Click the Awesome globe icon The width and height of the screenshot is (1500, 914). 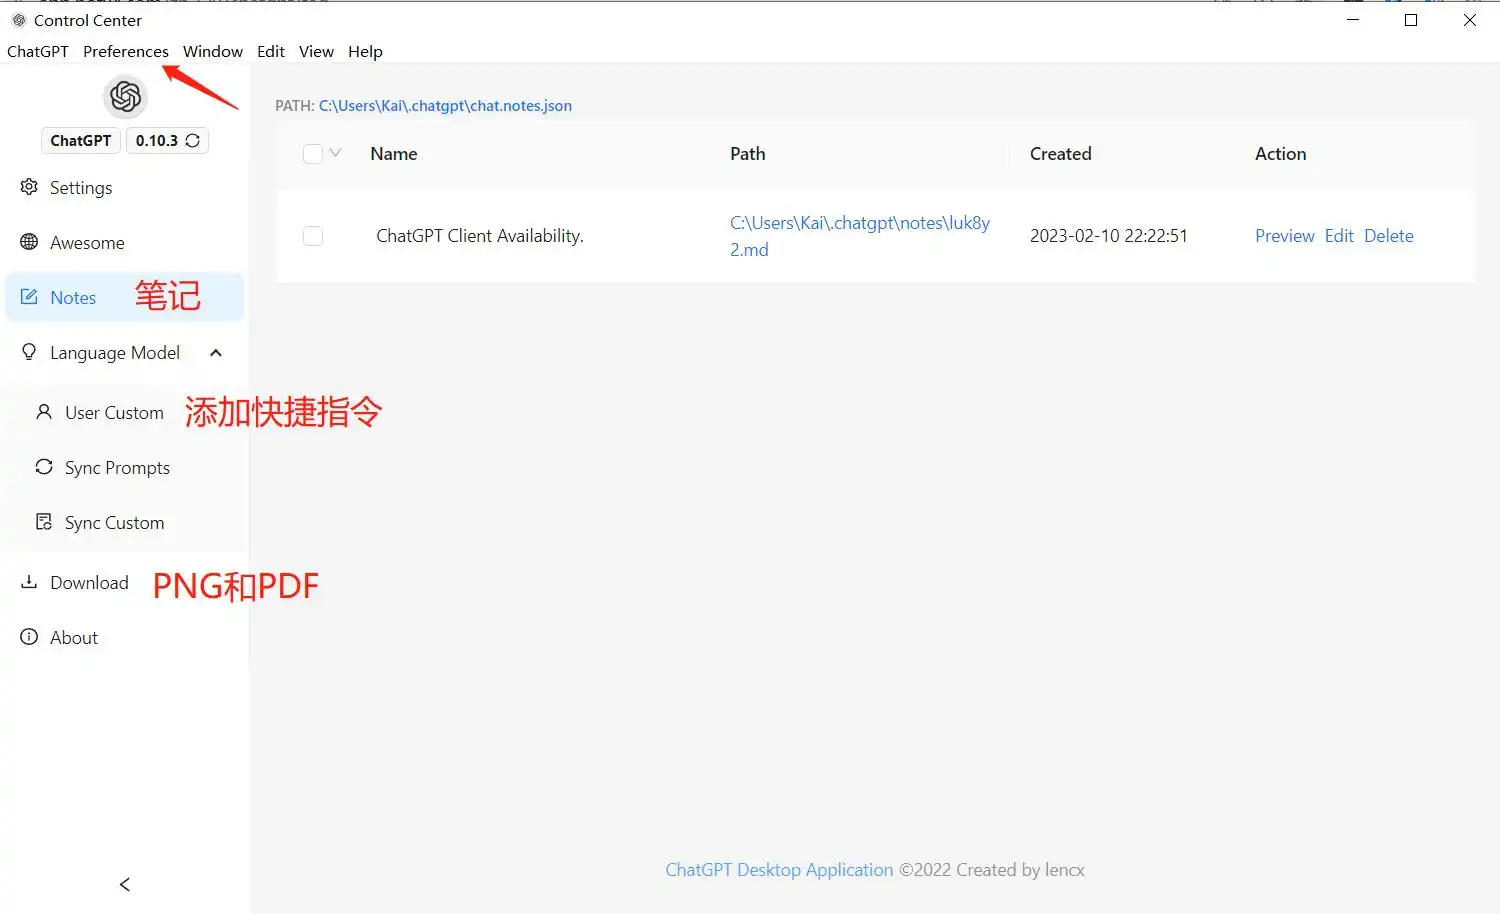coord(29,242)
